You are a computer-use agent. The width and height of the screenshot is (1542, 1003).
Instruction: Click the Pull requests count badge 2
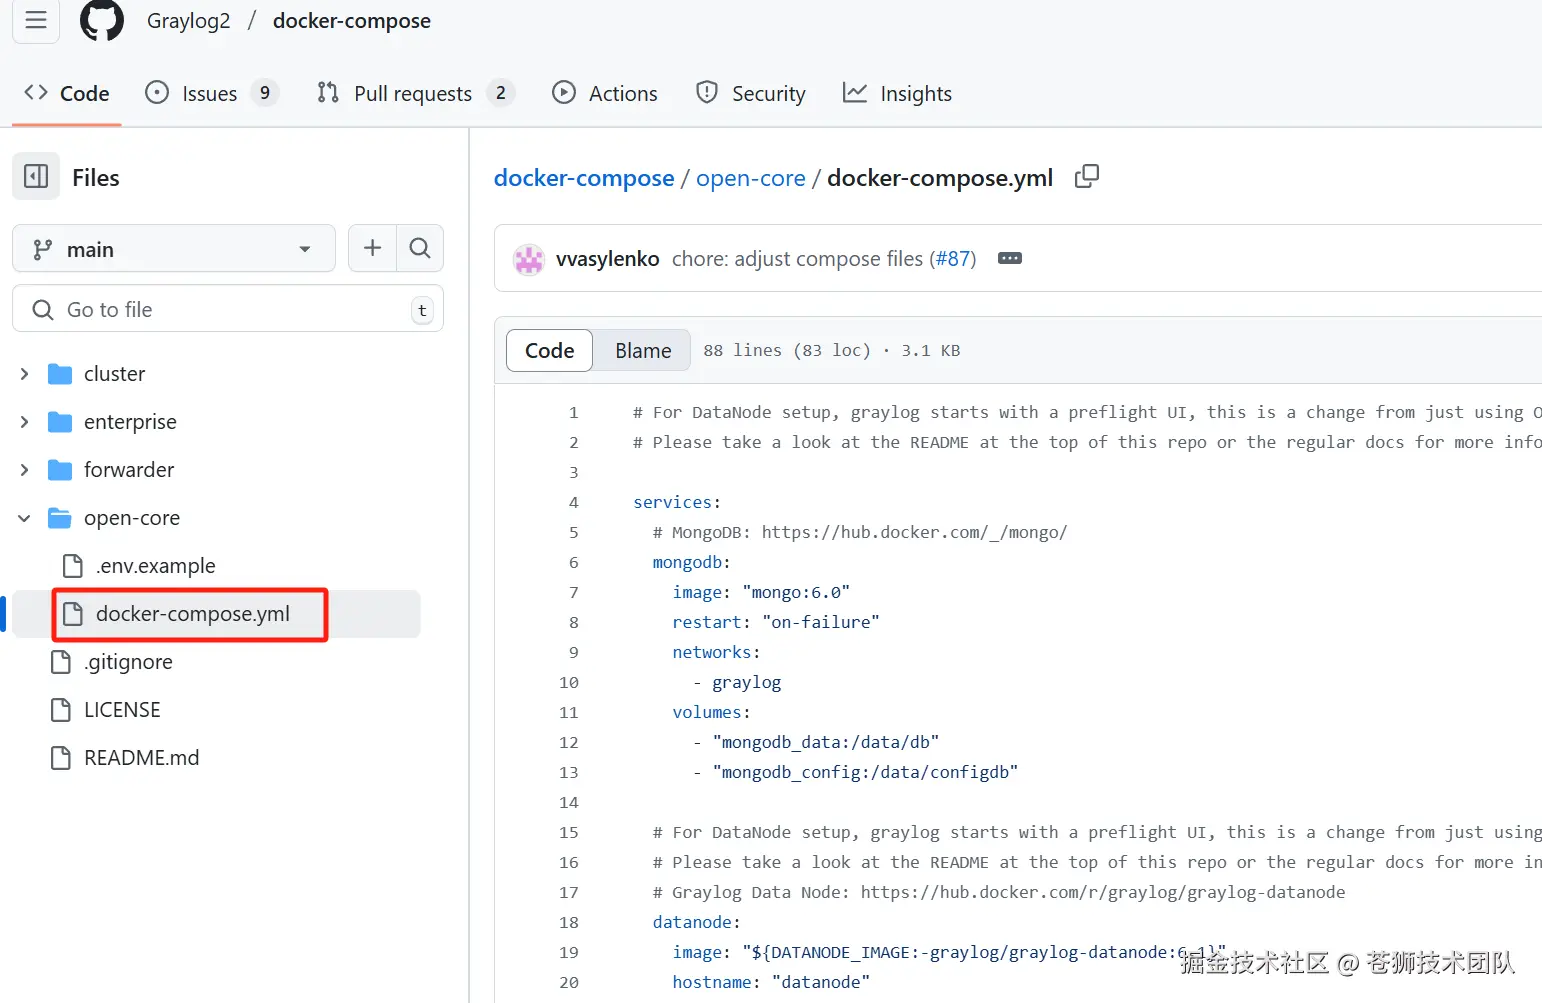(x=501, y=93)
